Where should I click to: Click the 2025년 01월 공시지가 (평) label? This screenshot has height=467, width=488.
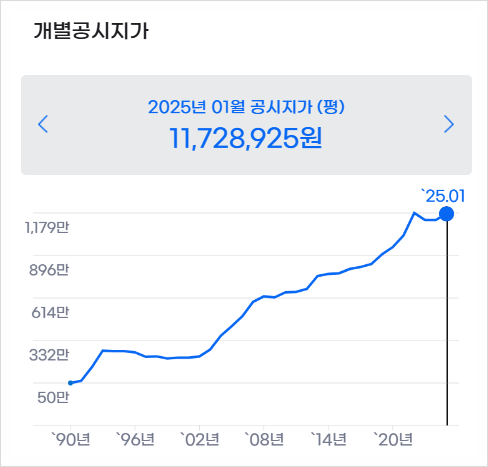pos(246,107)
